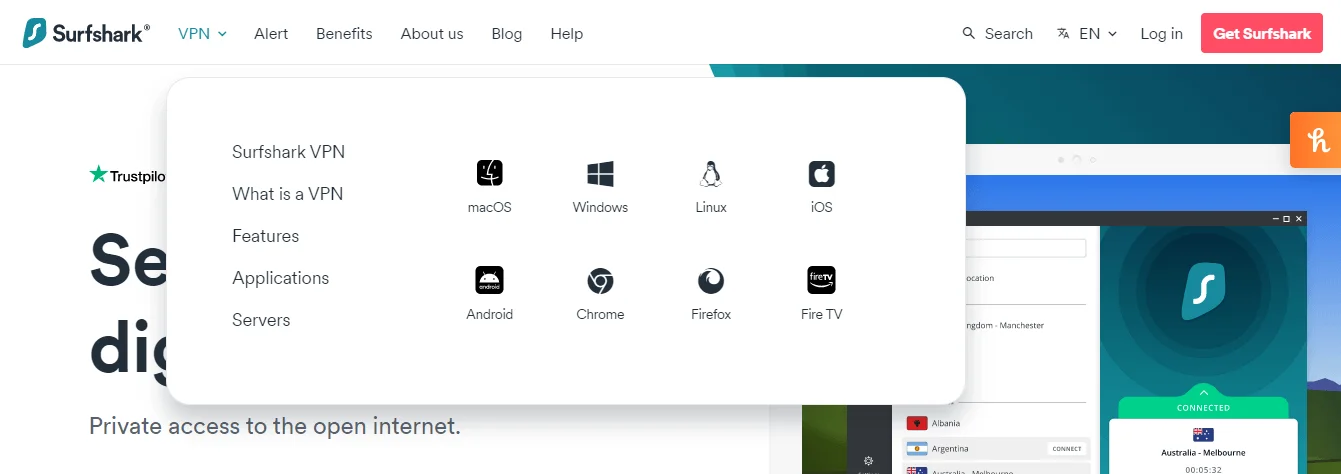1341x474 pixels.
Task: Open the EN language dropdown
Action: coord(1098,33)
